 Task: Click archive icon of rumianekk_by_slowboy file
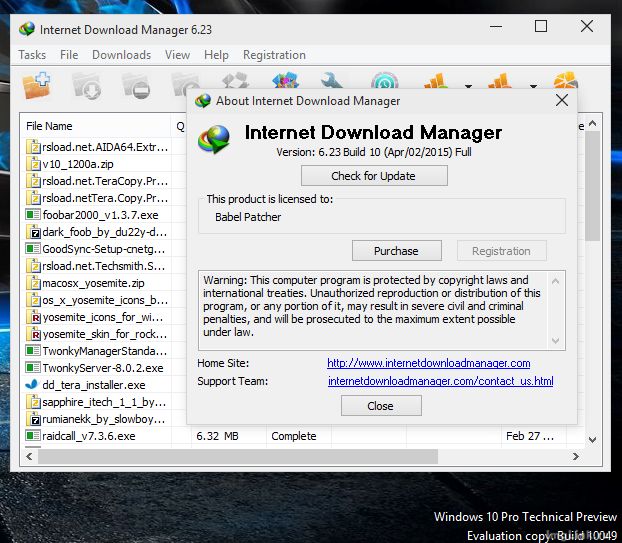(x=33, y=418)
